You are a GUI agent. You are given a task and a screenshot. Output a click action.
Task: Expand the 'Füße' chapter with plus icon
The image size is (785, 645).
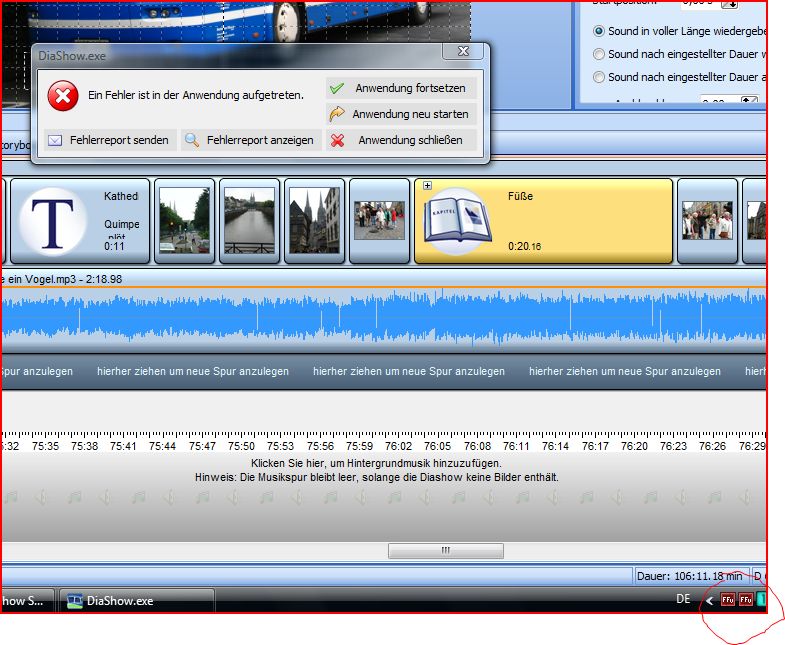tap(427, 186)
